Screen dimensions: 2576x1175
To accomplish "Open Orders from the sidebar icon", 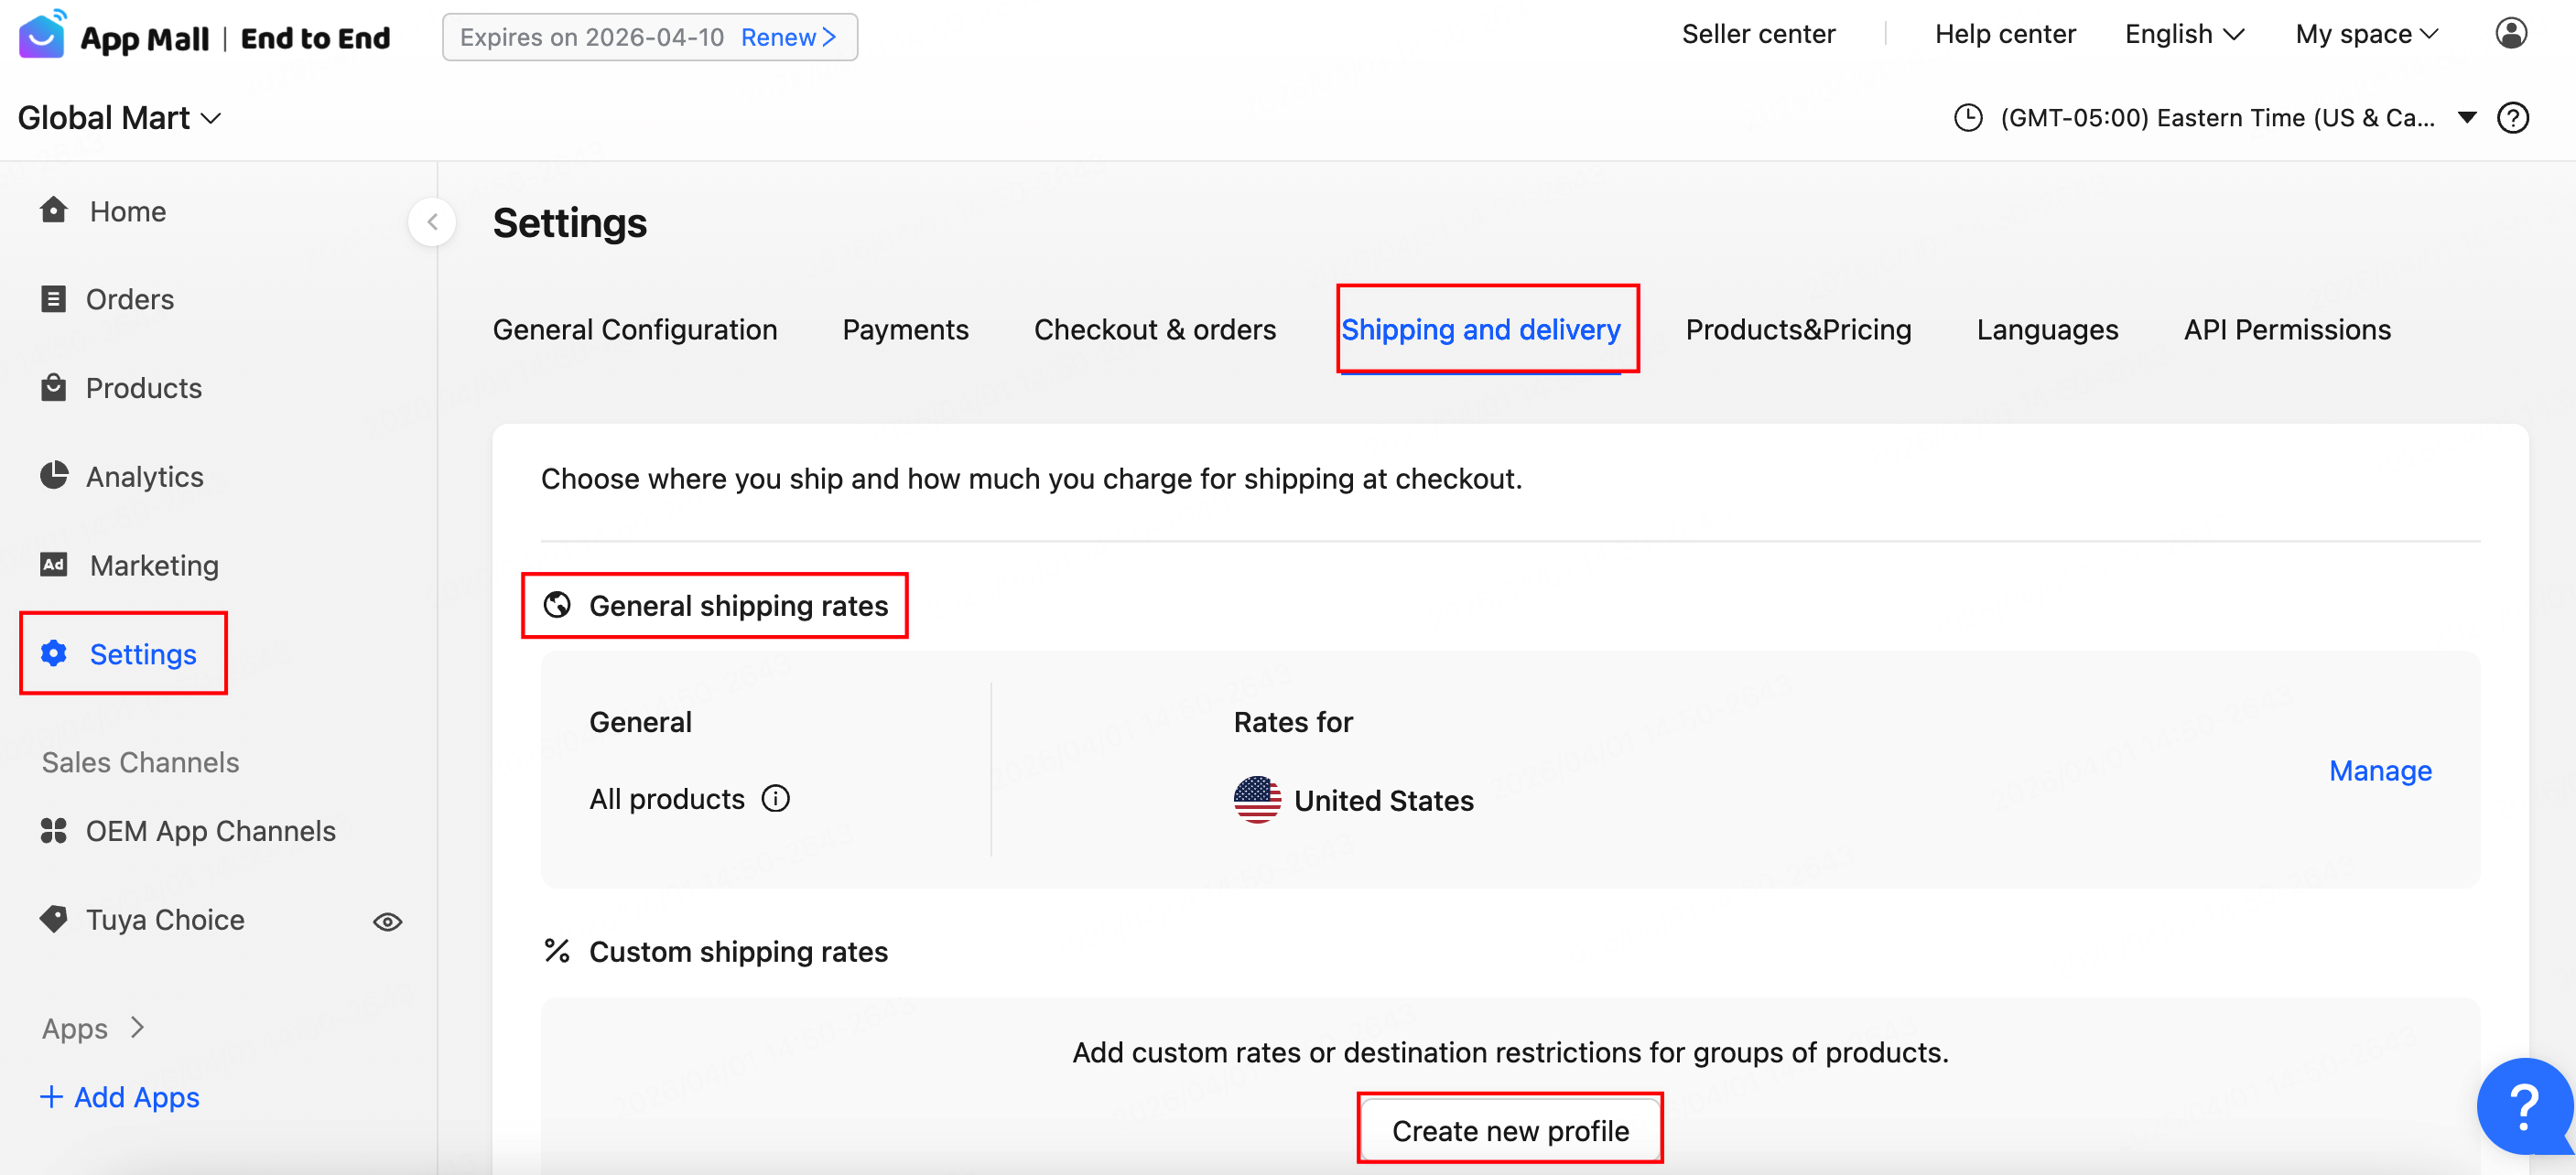I will tap(54, 299).
